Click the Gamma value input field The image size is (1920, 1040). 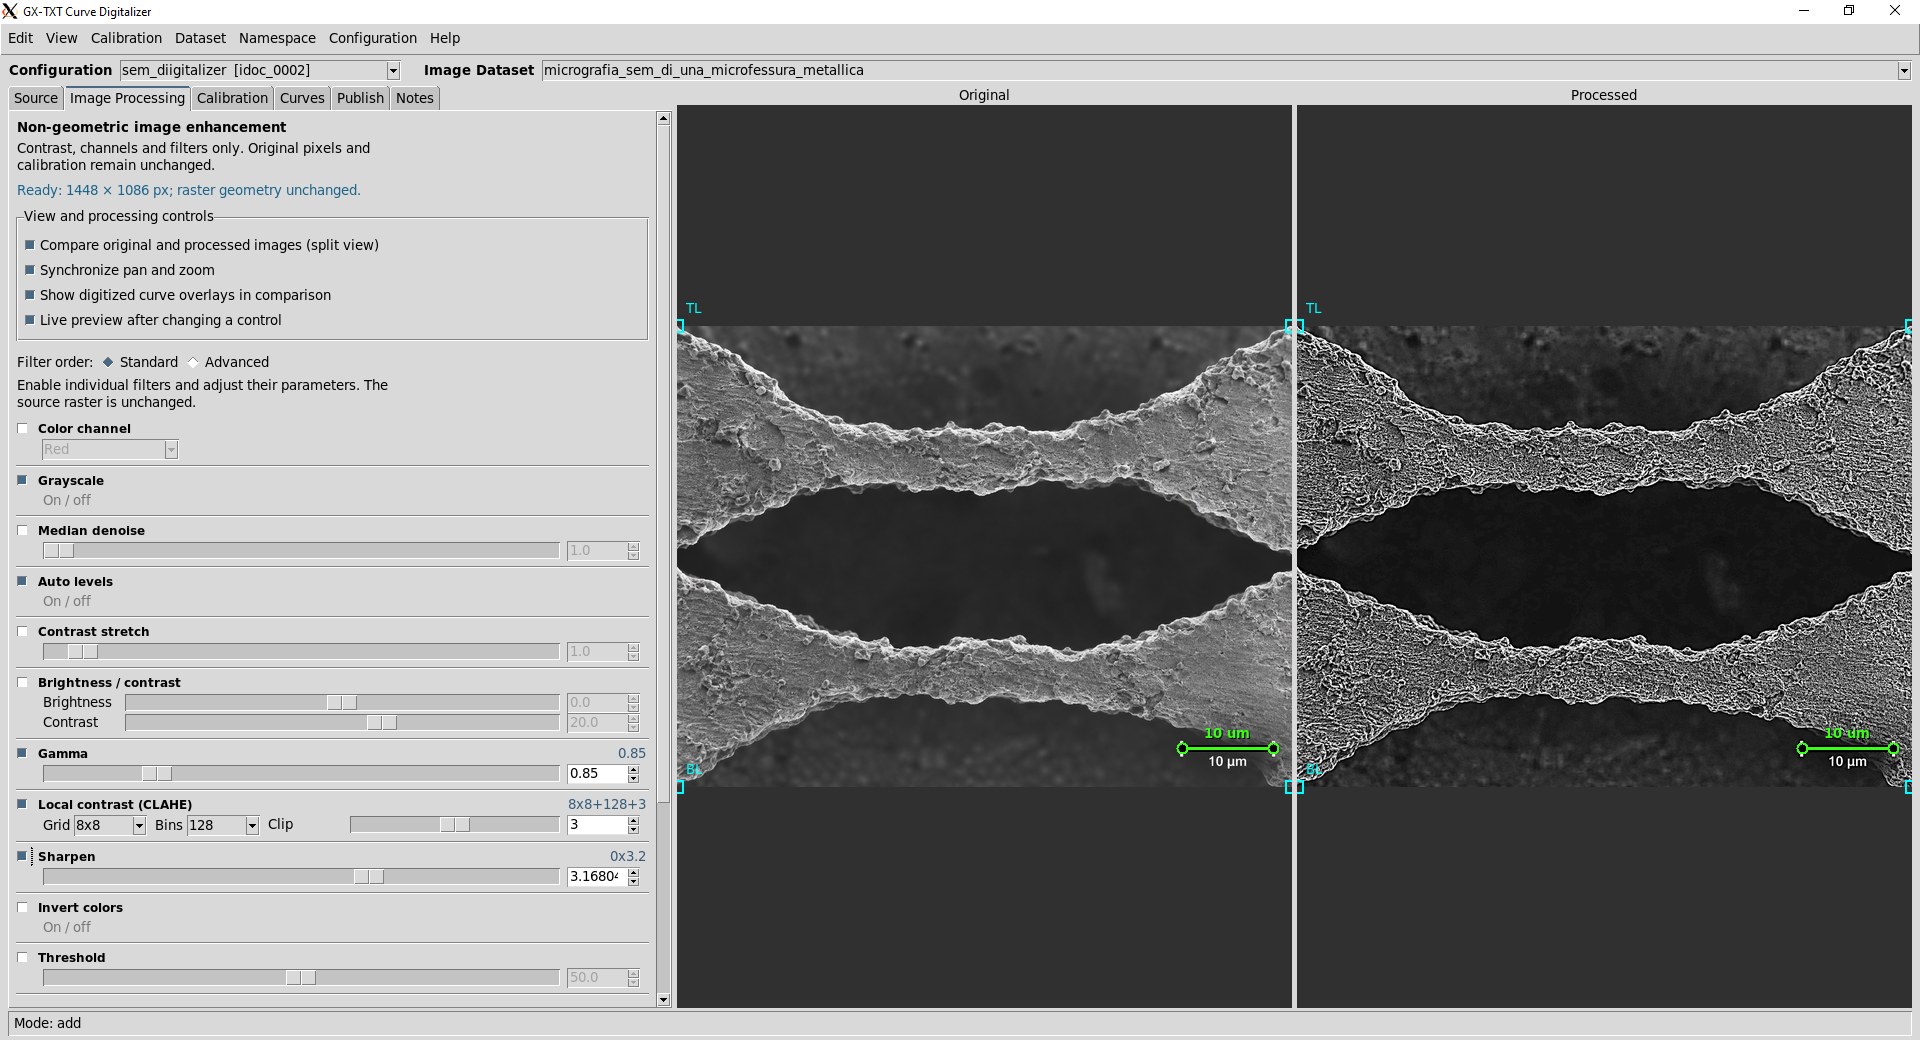coord(596,773)
